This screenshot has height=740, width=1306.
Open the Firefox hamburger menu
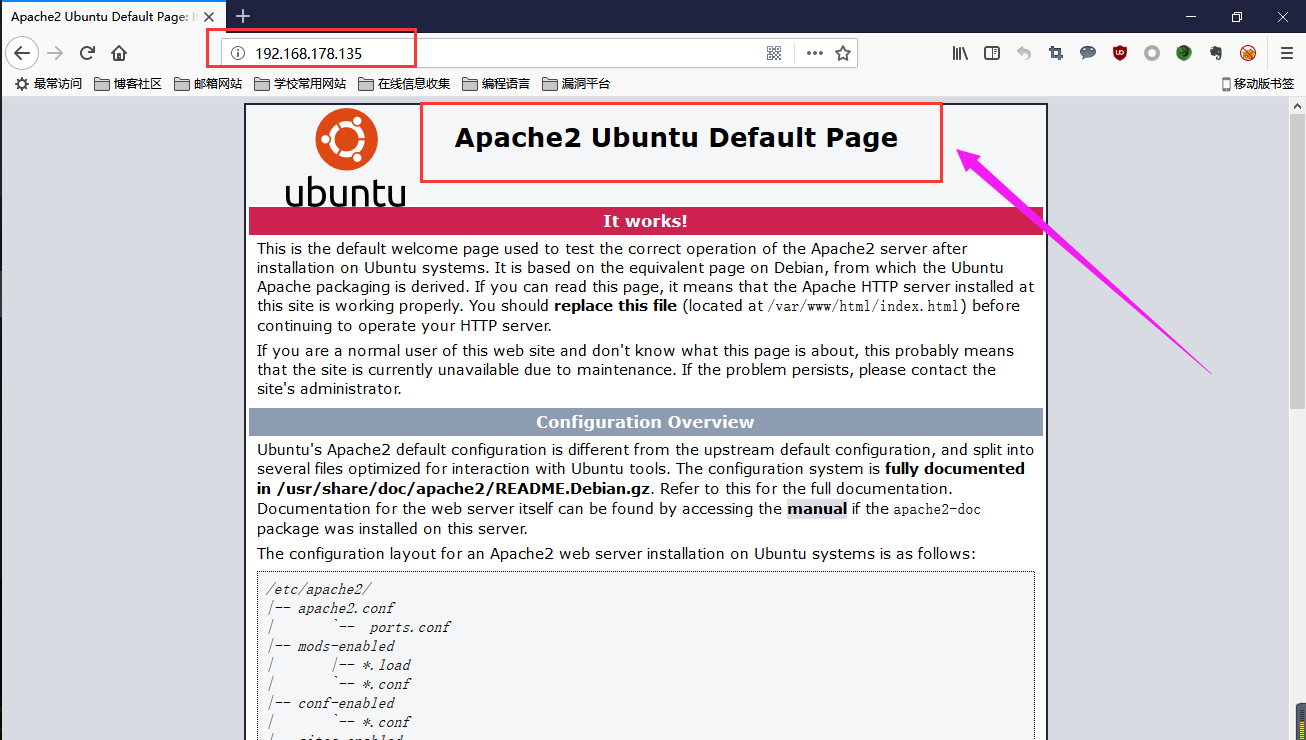pos(1287,53)
